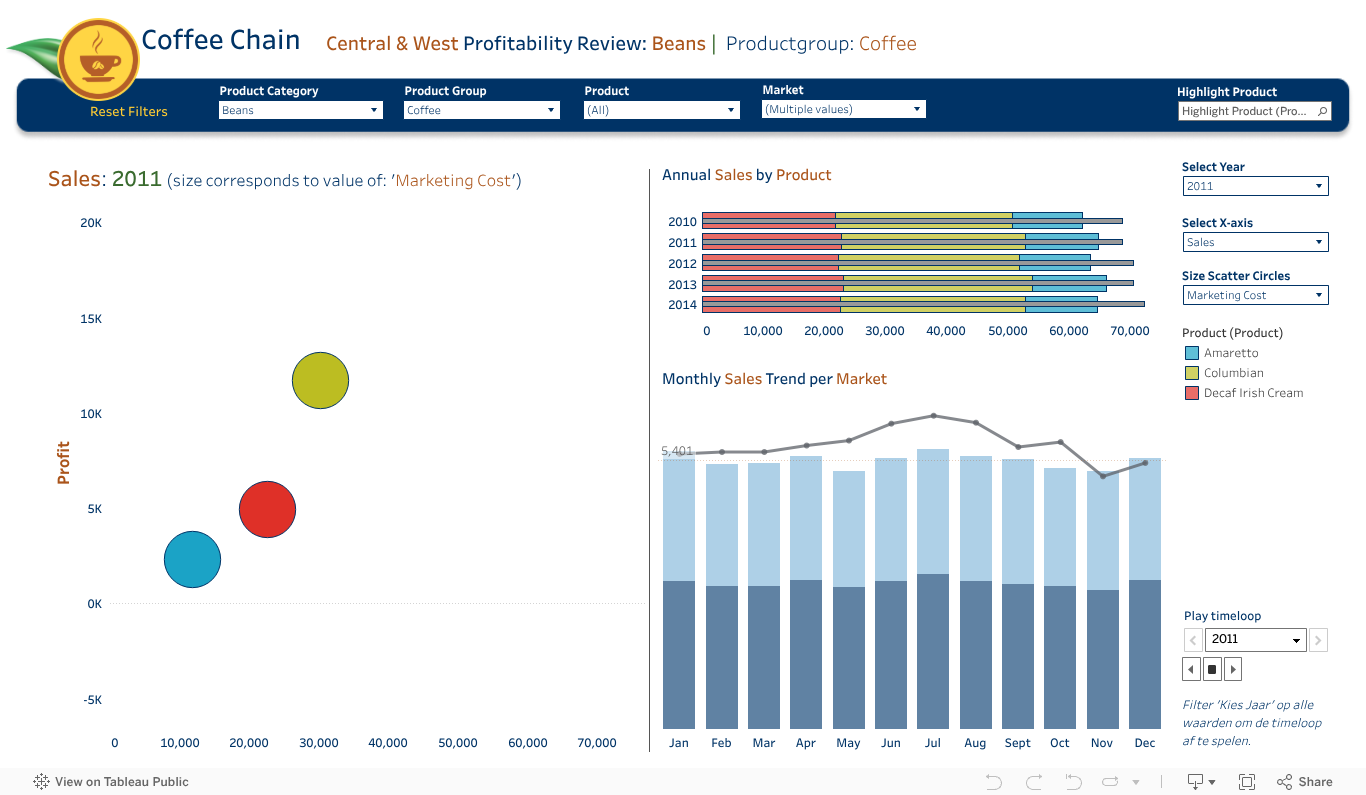Click the Highlight Product input field

(x=1247, y=111)
